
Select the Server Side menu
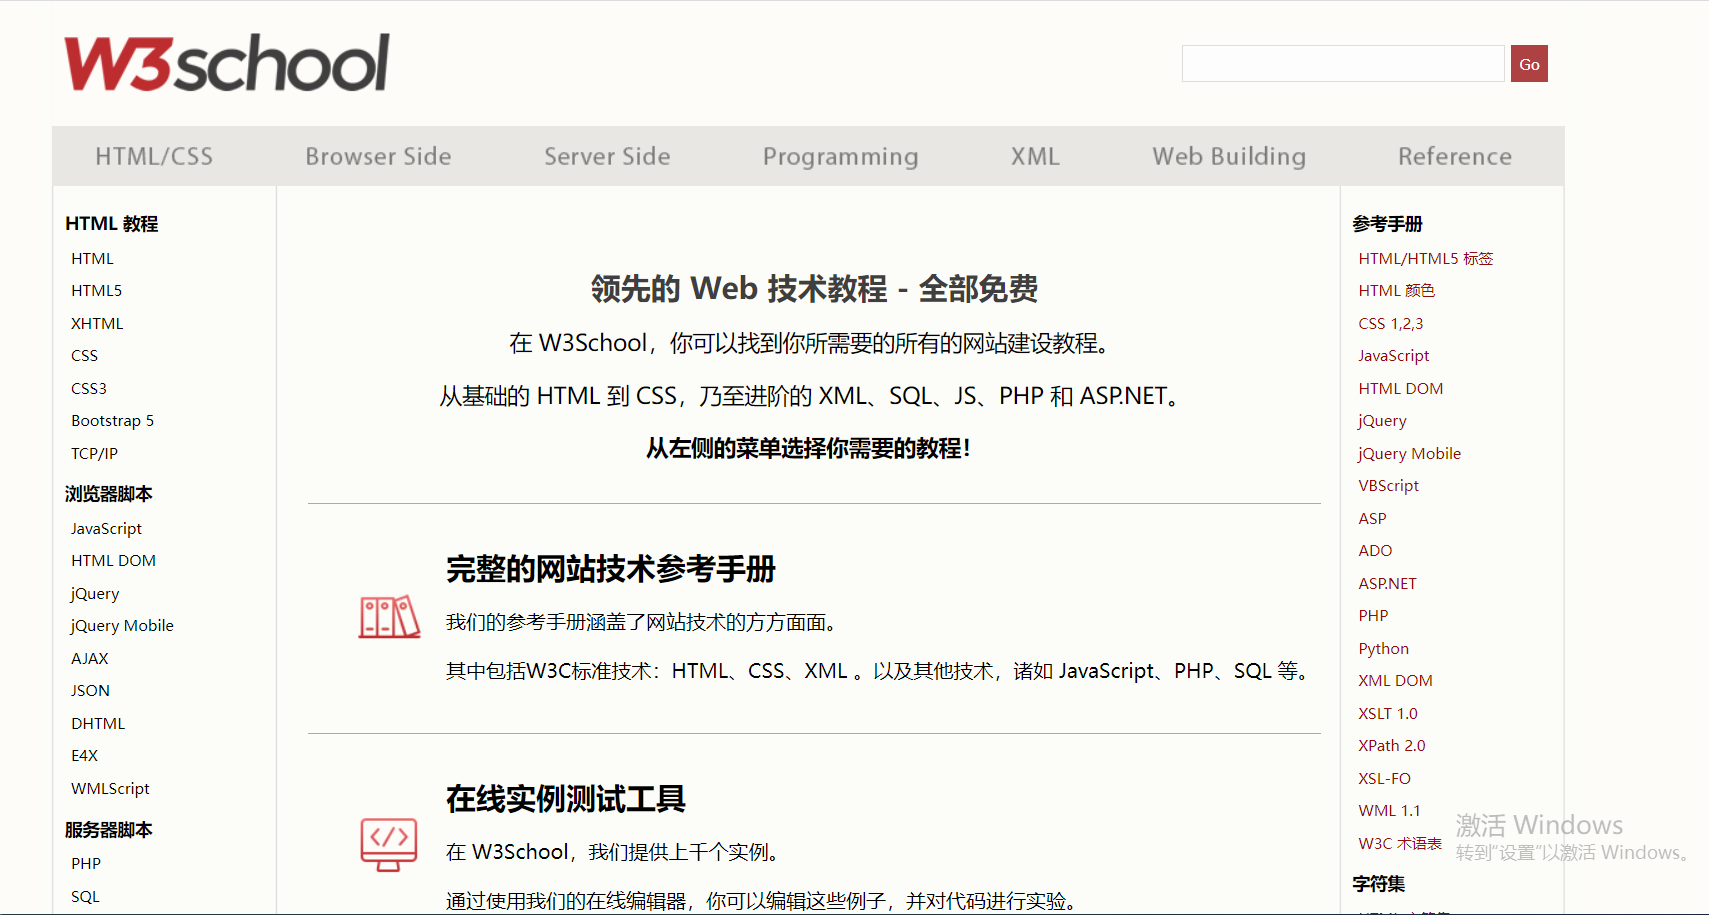pyautogui.click(x=607, y=157)
